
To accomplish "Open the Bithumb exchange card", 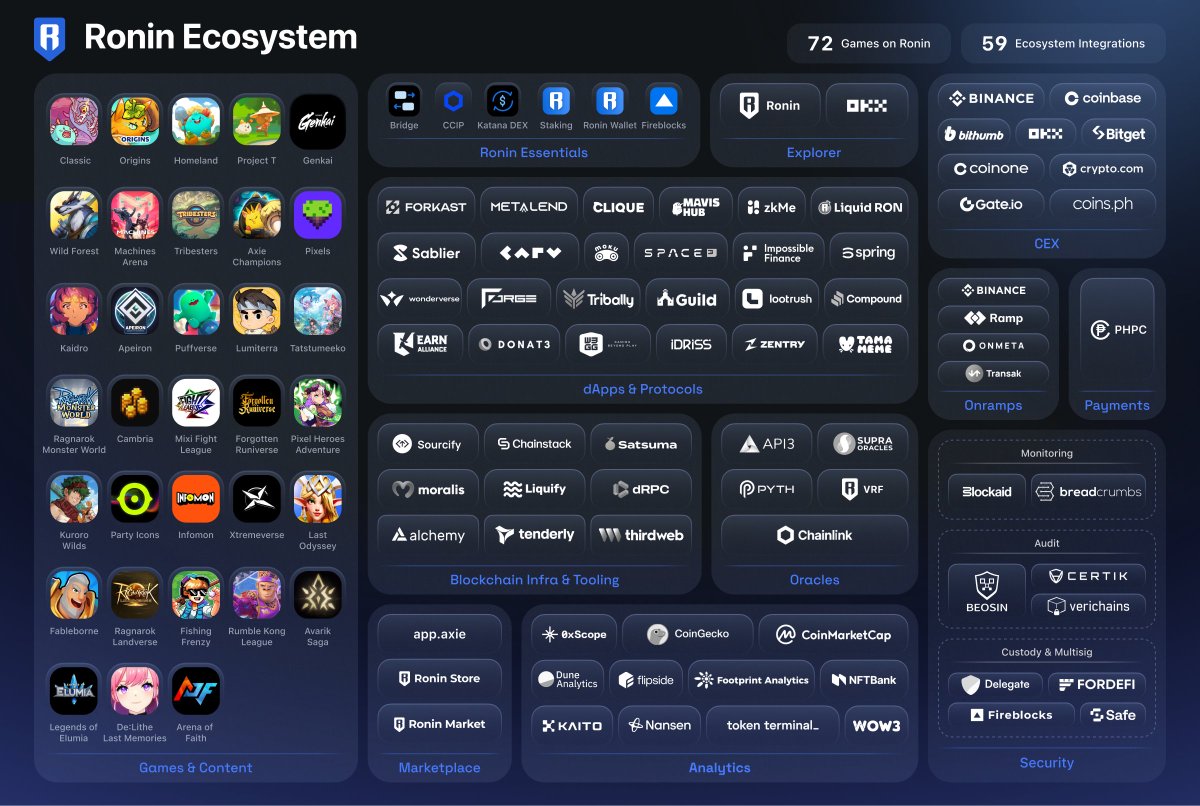I will click(x=974, y=133).
